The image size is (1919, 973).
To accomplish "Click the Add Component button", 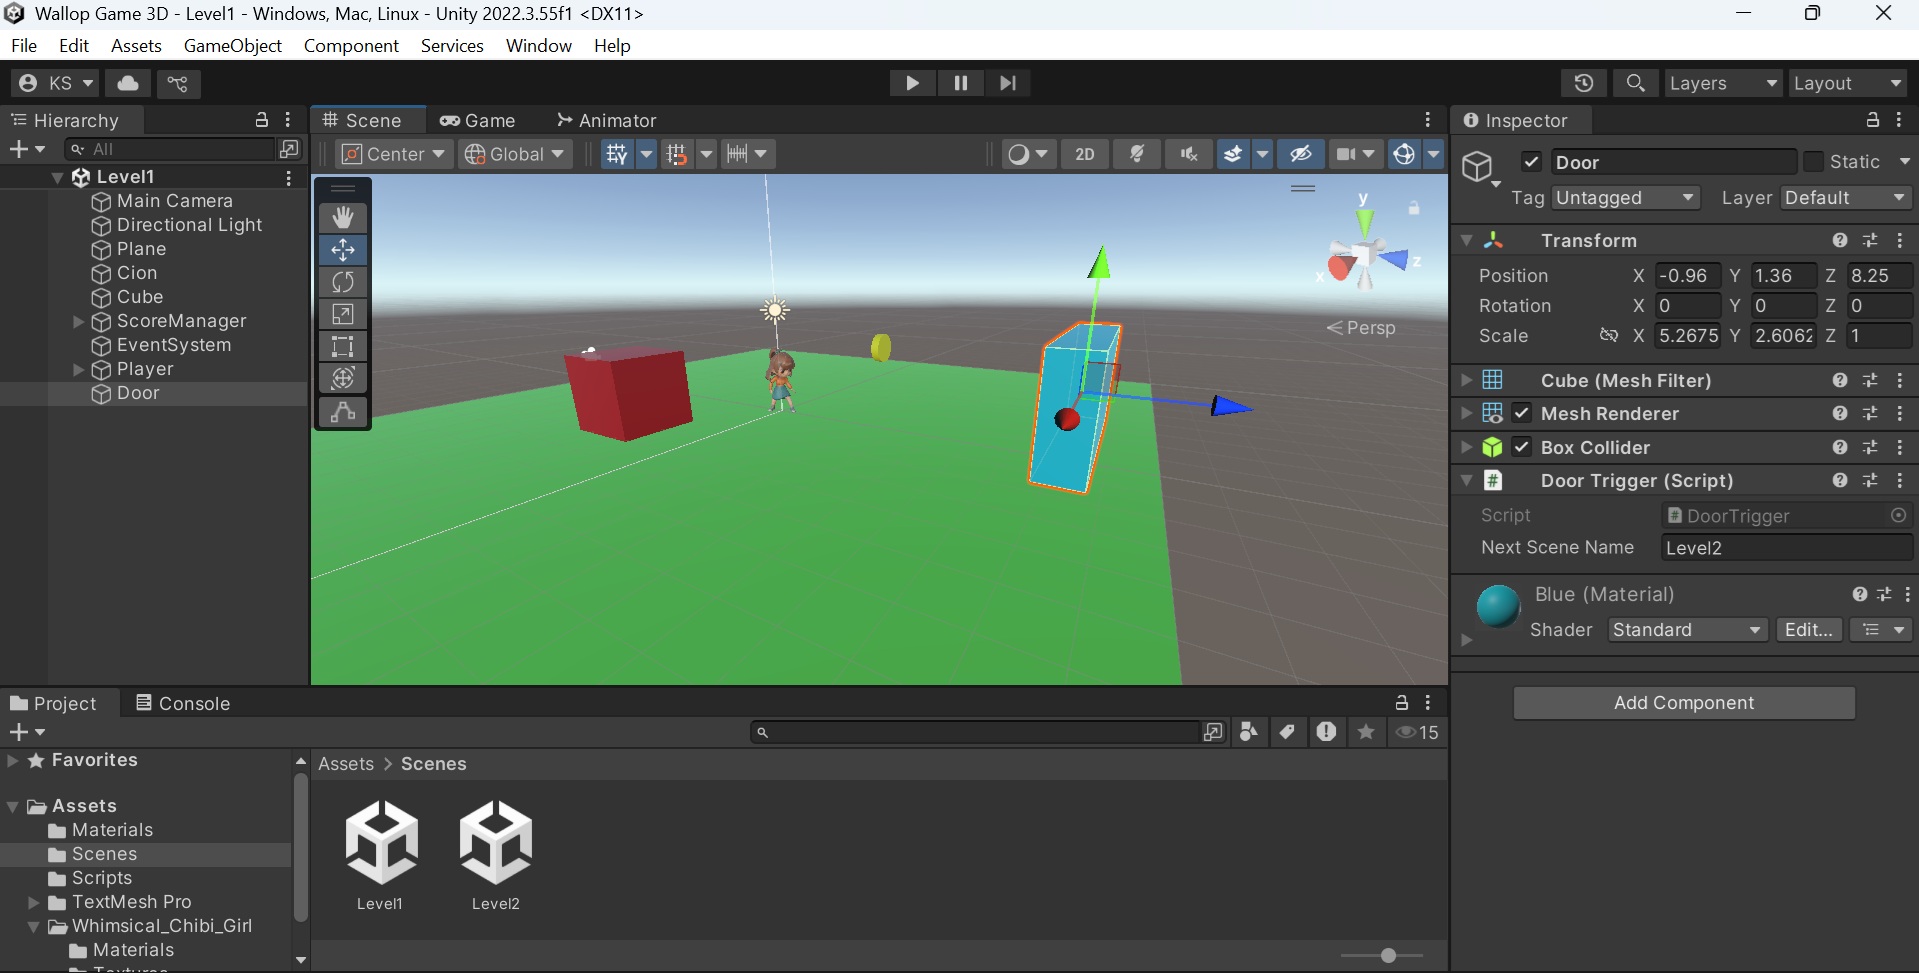I will [1683, 702].
